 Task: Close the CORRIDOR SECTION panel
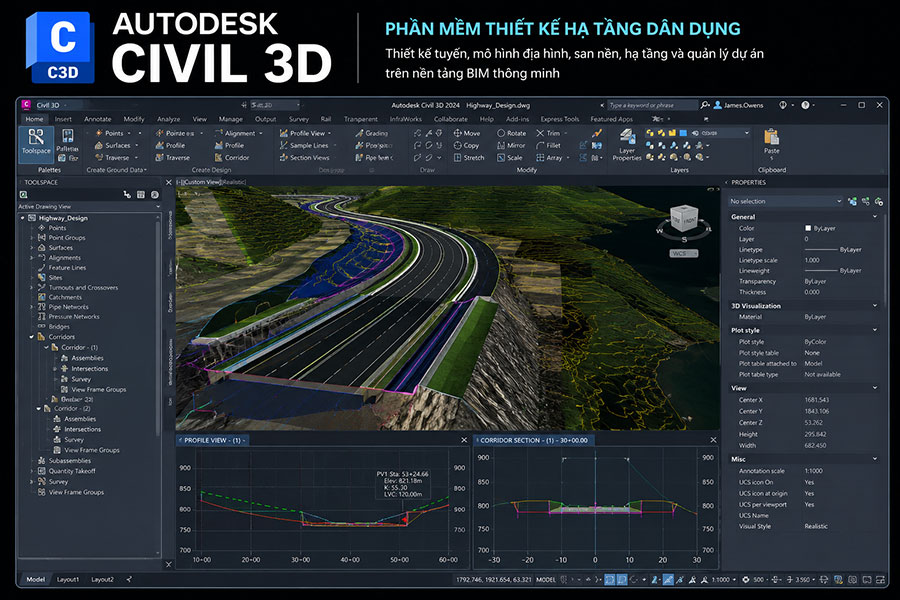[713, 440]
